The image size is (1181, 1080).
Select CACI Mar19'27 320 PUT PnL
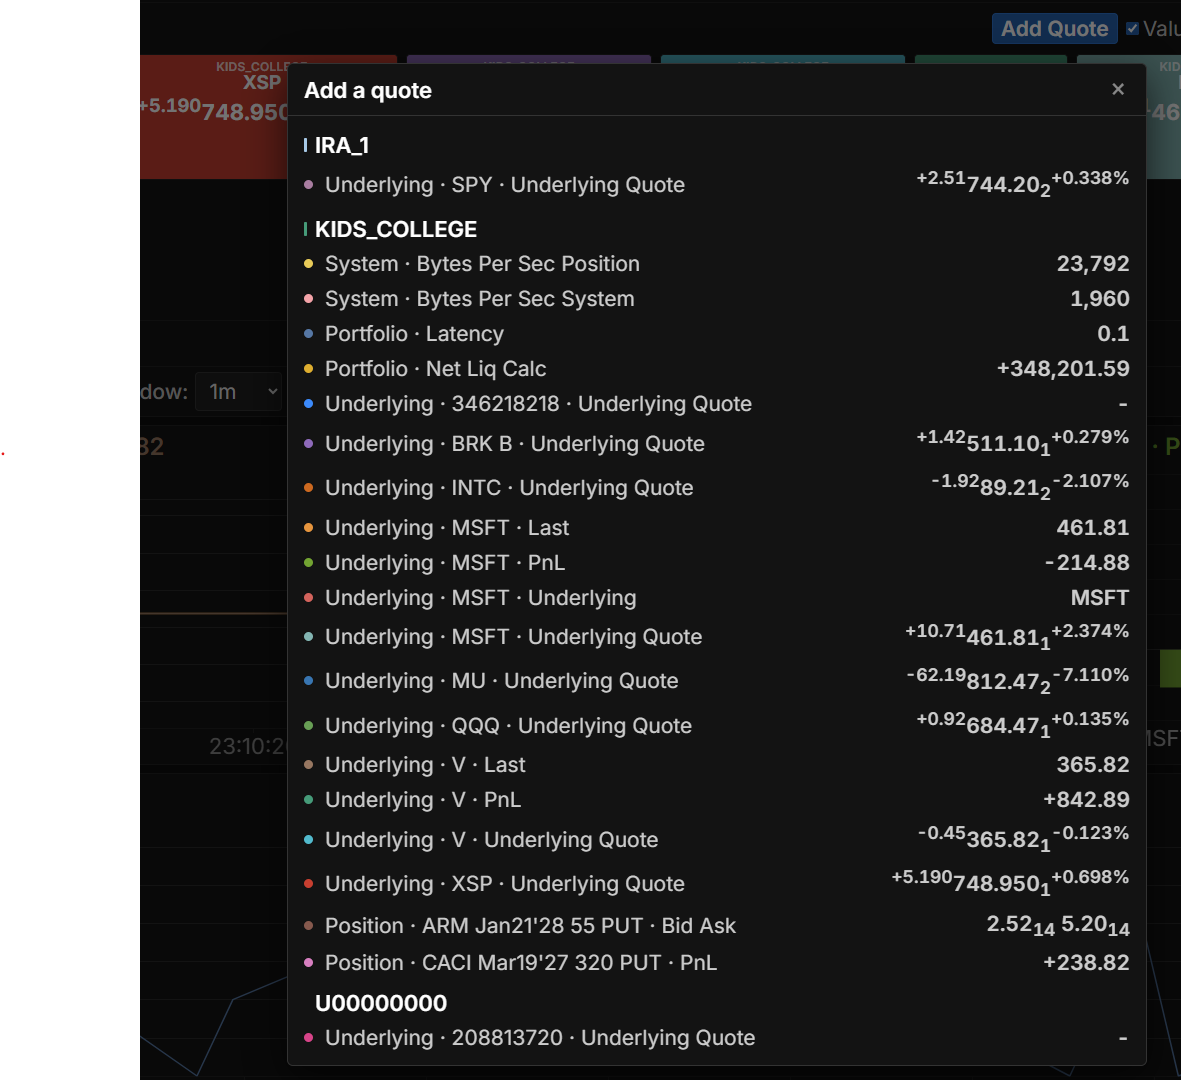pos(716,963)
